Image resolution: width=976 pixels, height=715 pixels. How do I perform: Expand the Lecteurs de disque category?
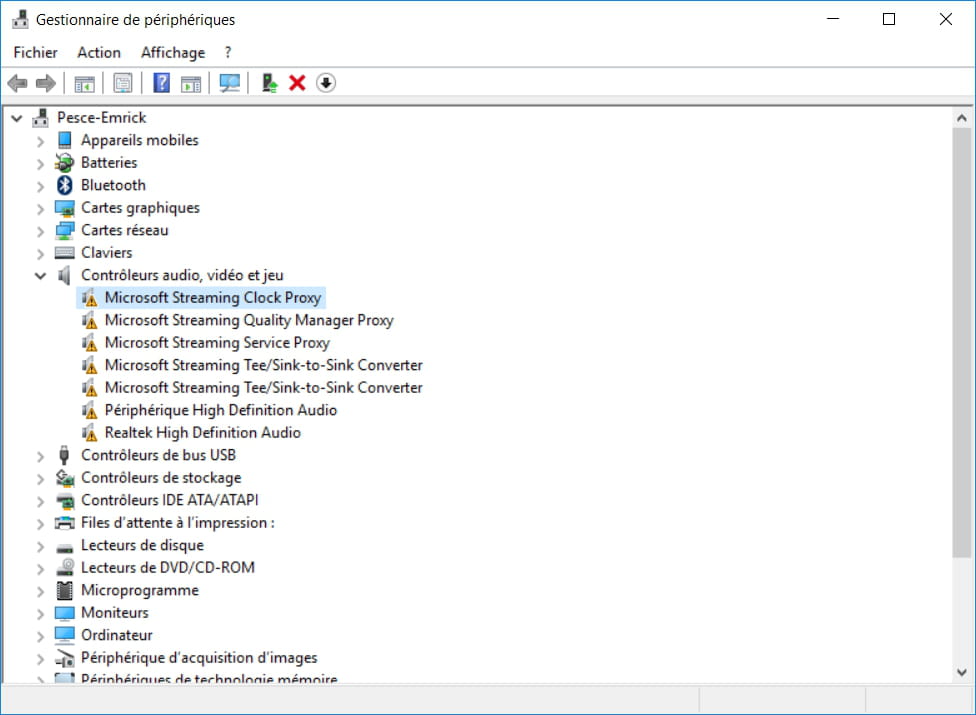(40, 546)
